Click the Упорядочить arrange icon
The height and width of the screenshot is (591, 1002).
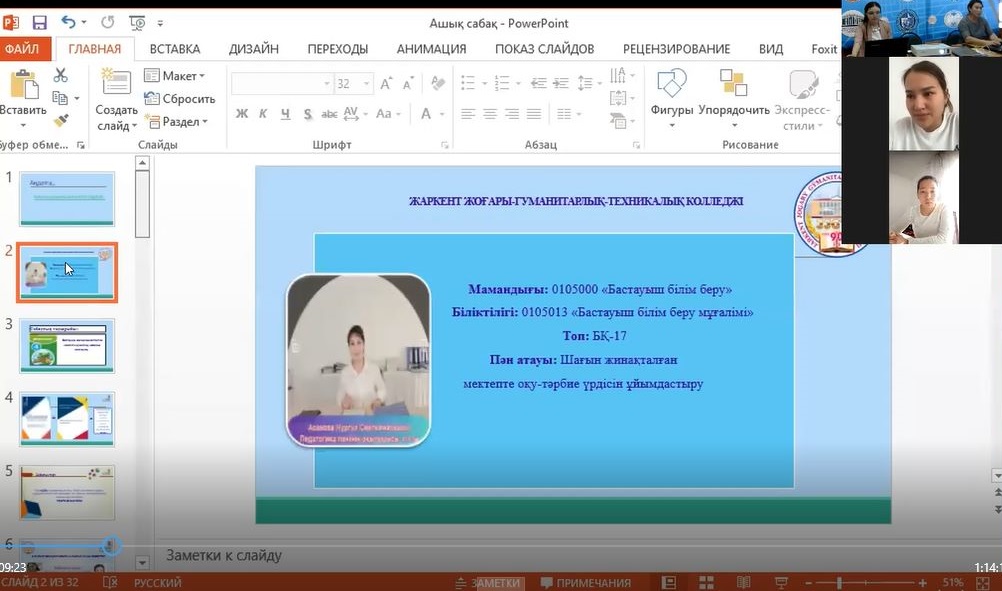click(x=733, y=93)
